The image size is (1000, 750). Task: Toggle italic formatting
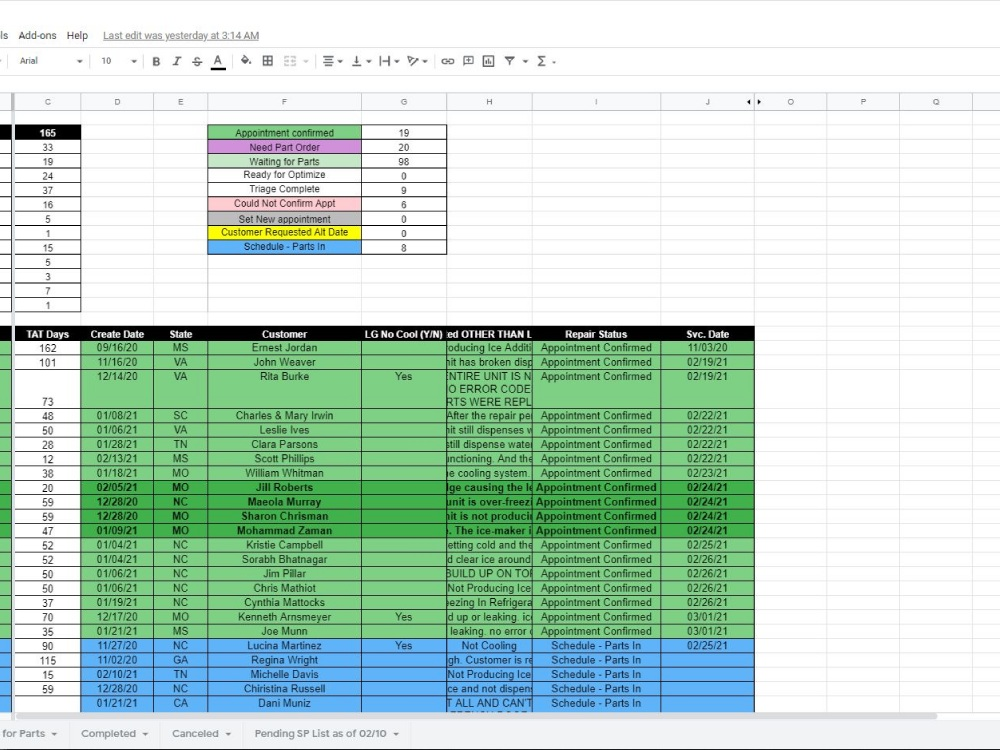pos(177,61)
